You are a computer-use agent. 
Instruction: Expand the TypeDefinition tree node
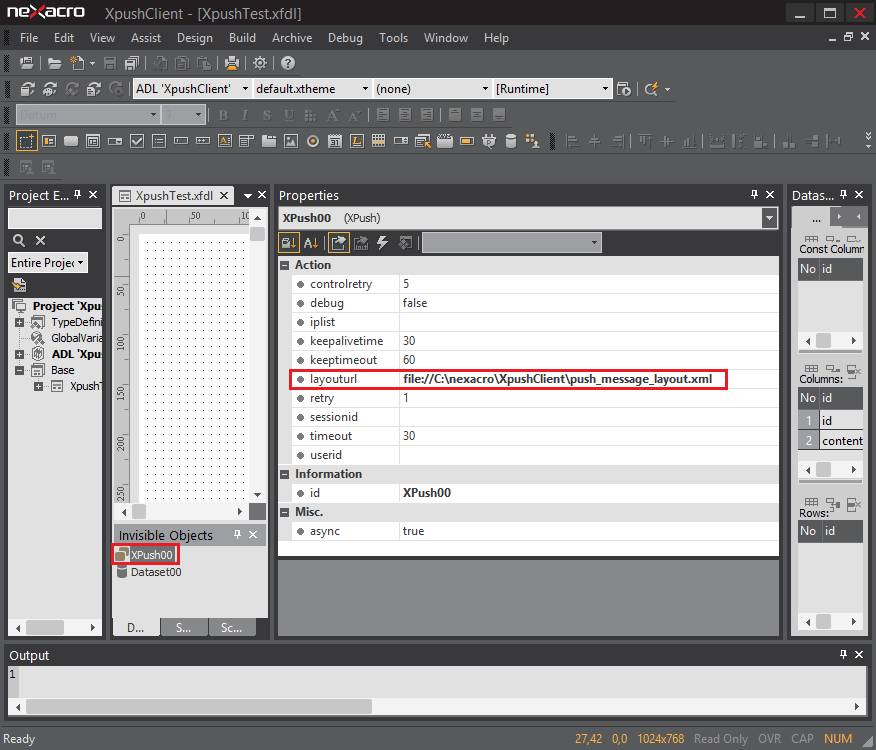[20, 322]
